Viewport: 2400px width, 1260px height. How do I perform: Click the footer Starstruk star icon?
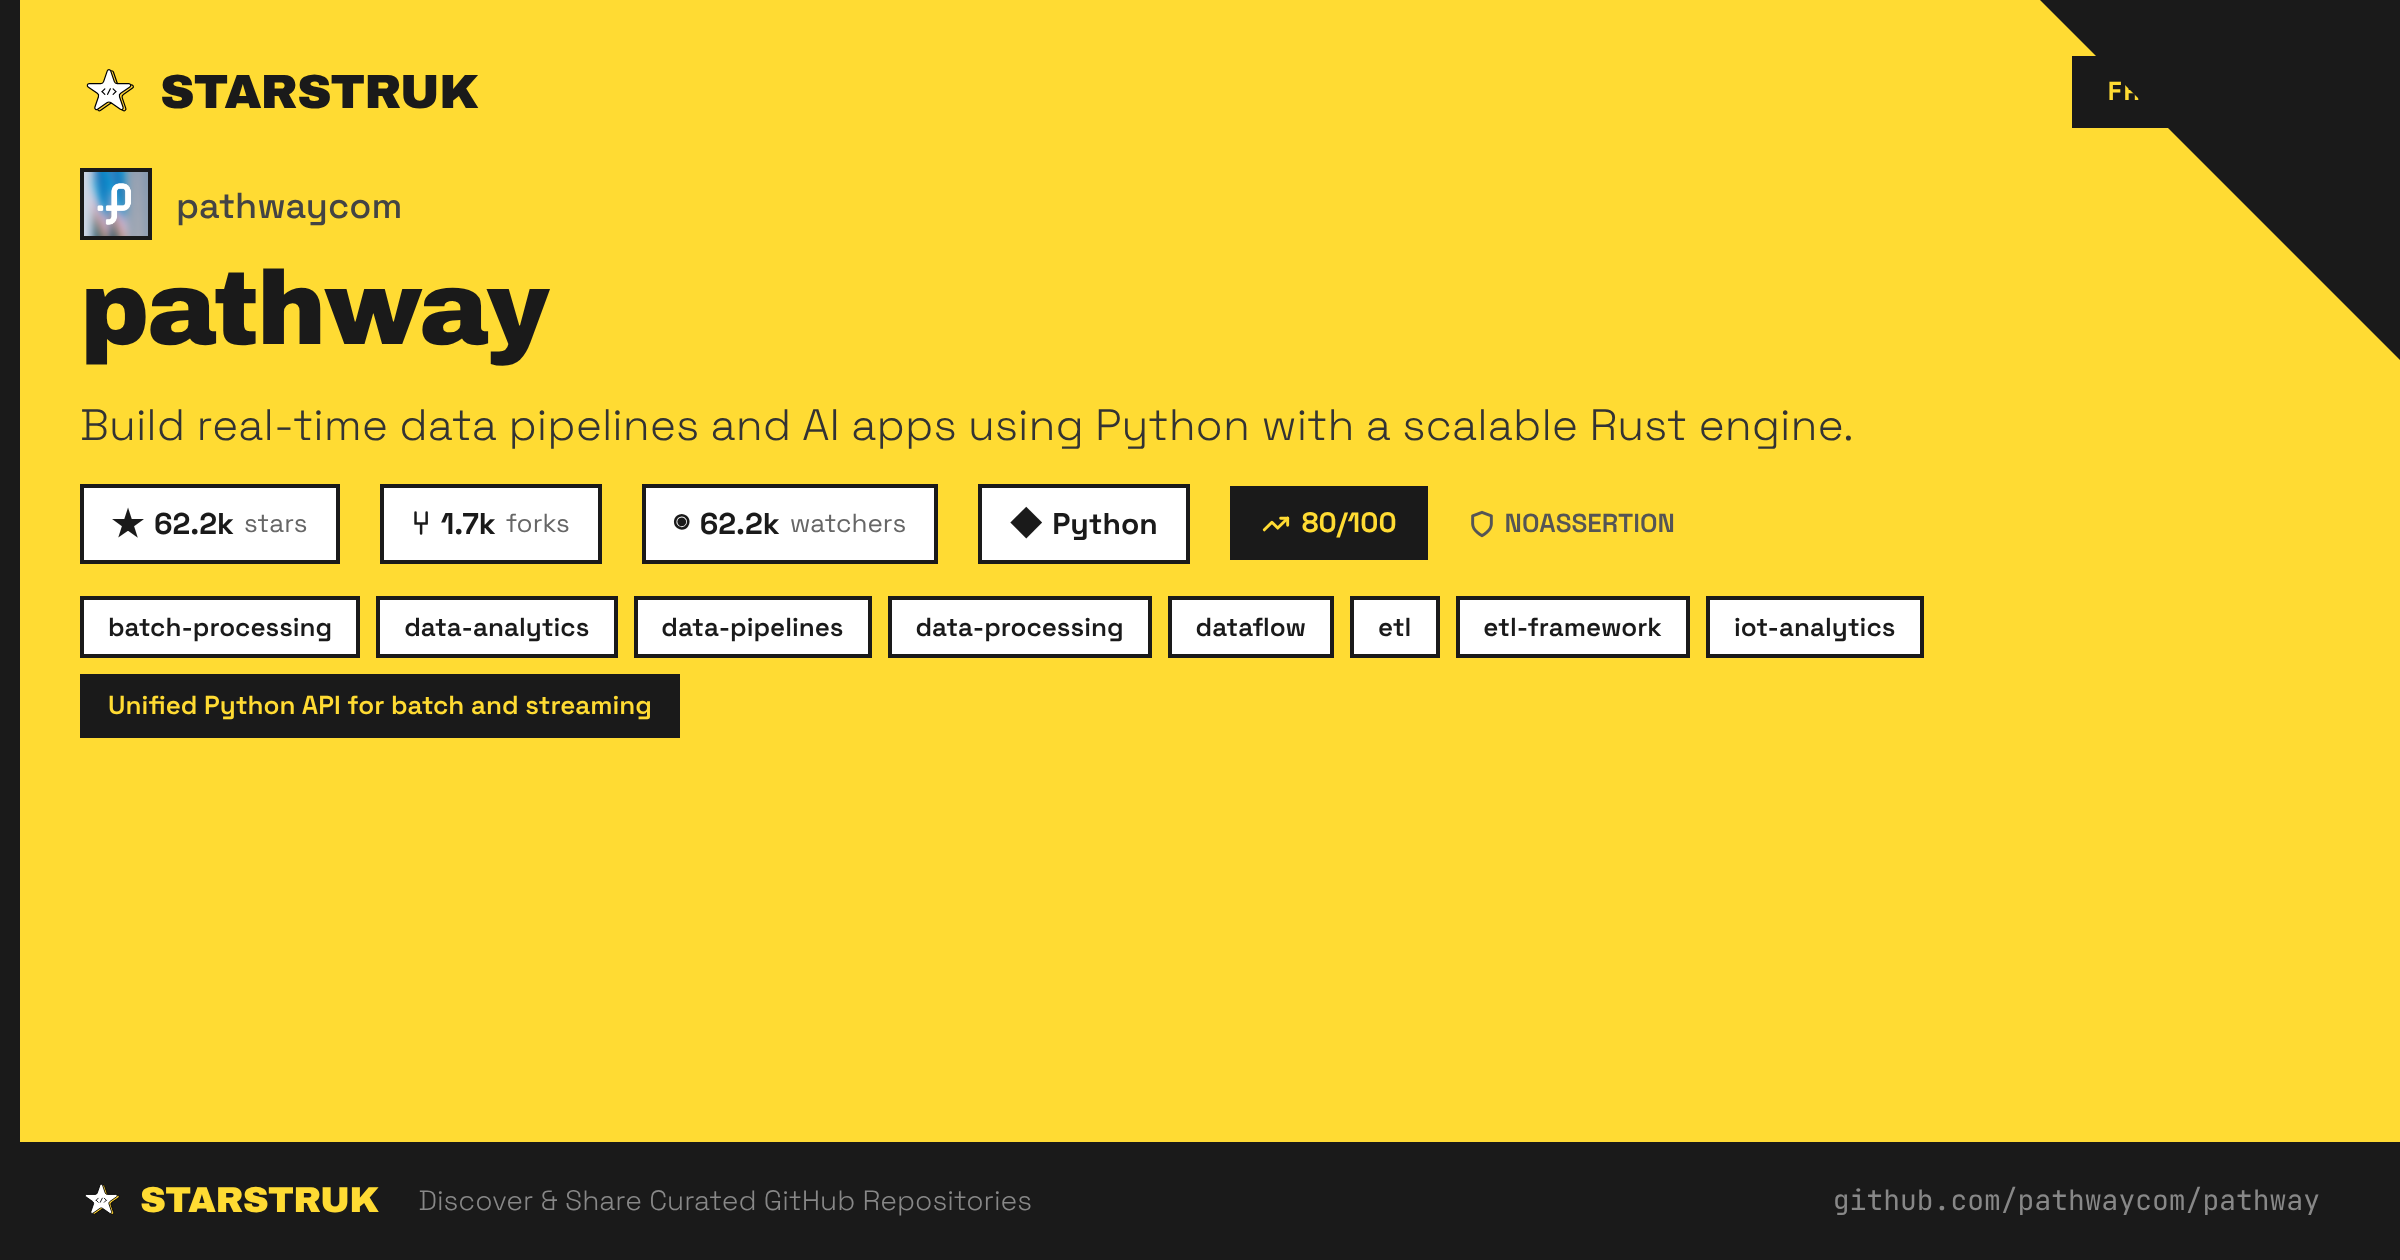[102, 1199]
